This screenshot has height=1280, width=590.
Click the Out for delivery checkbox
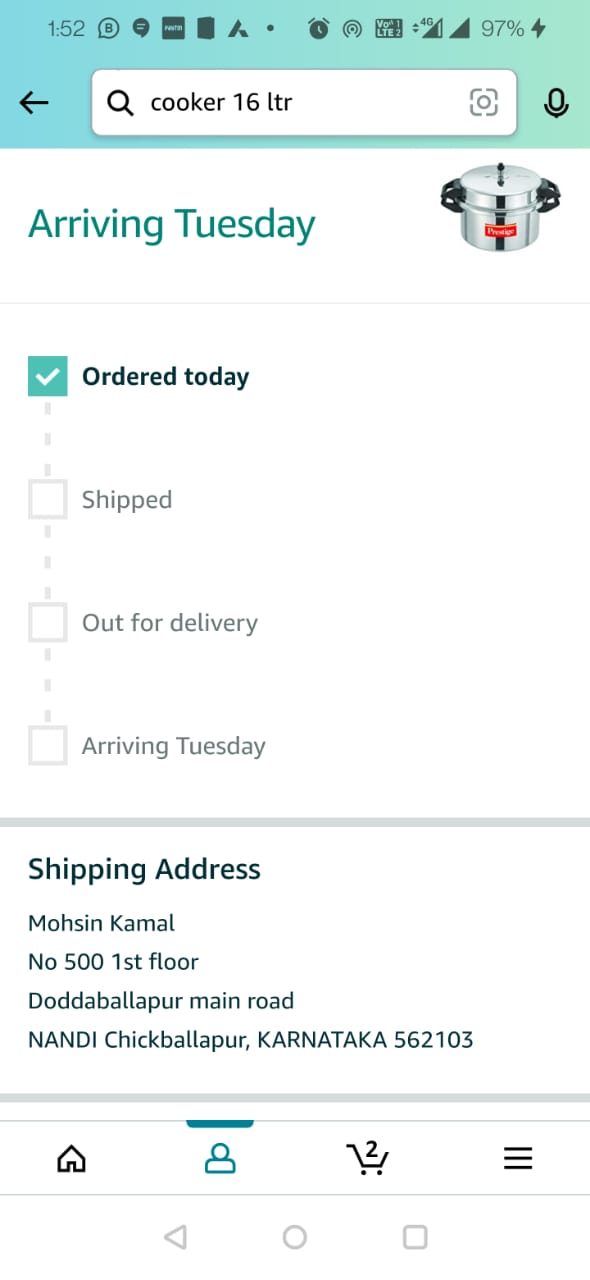[48, 622]
